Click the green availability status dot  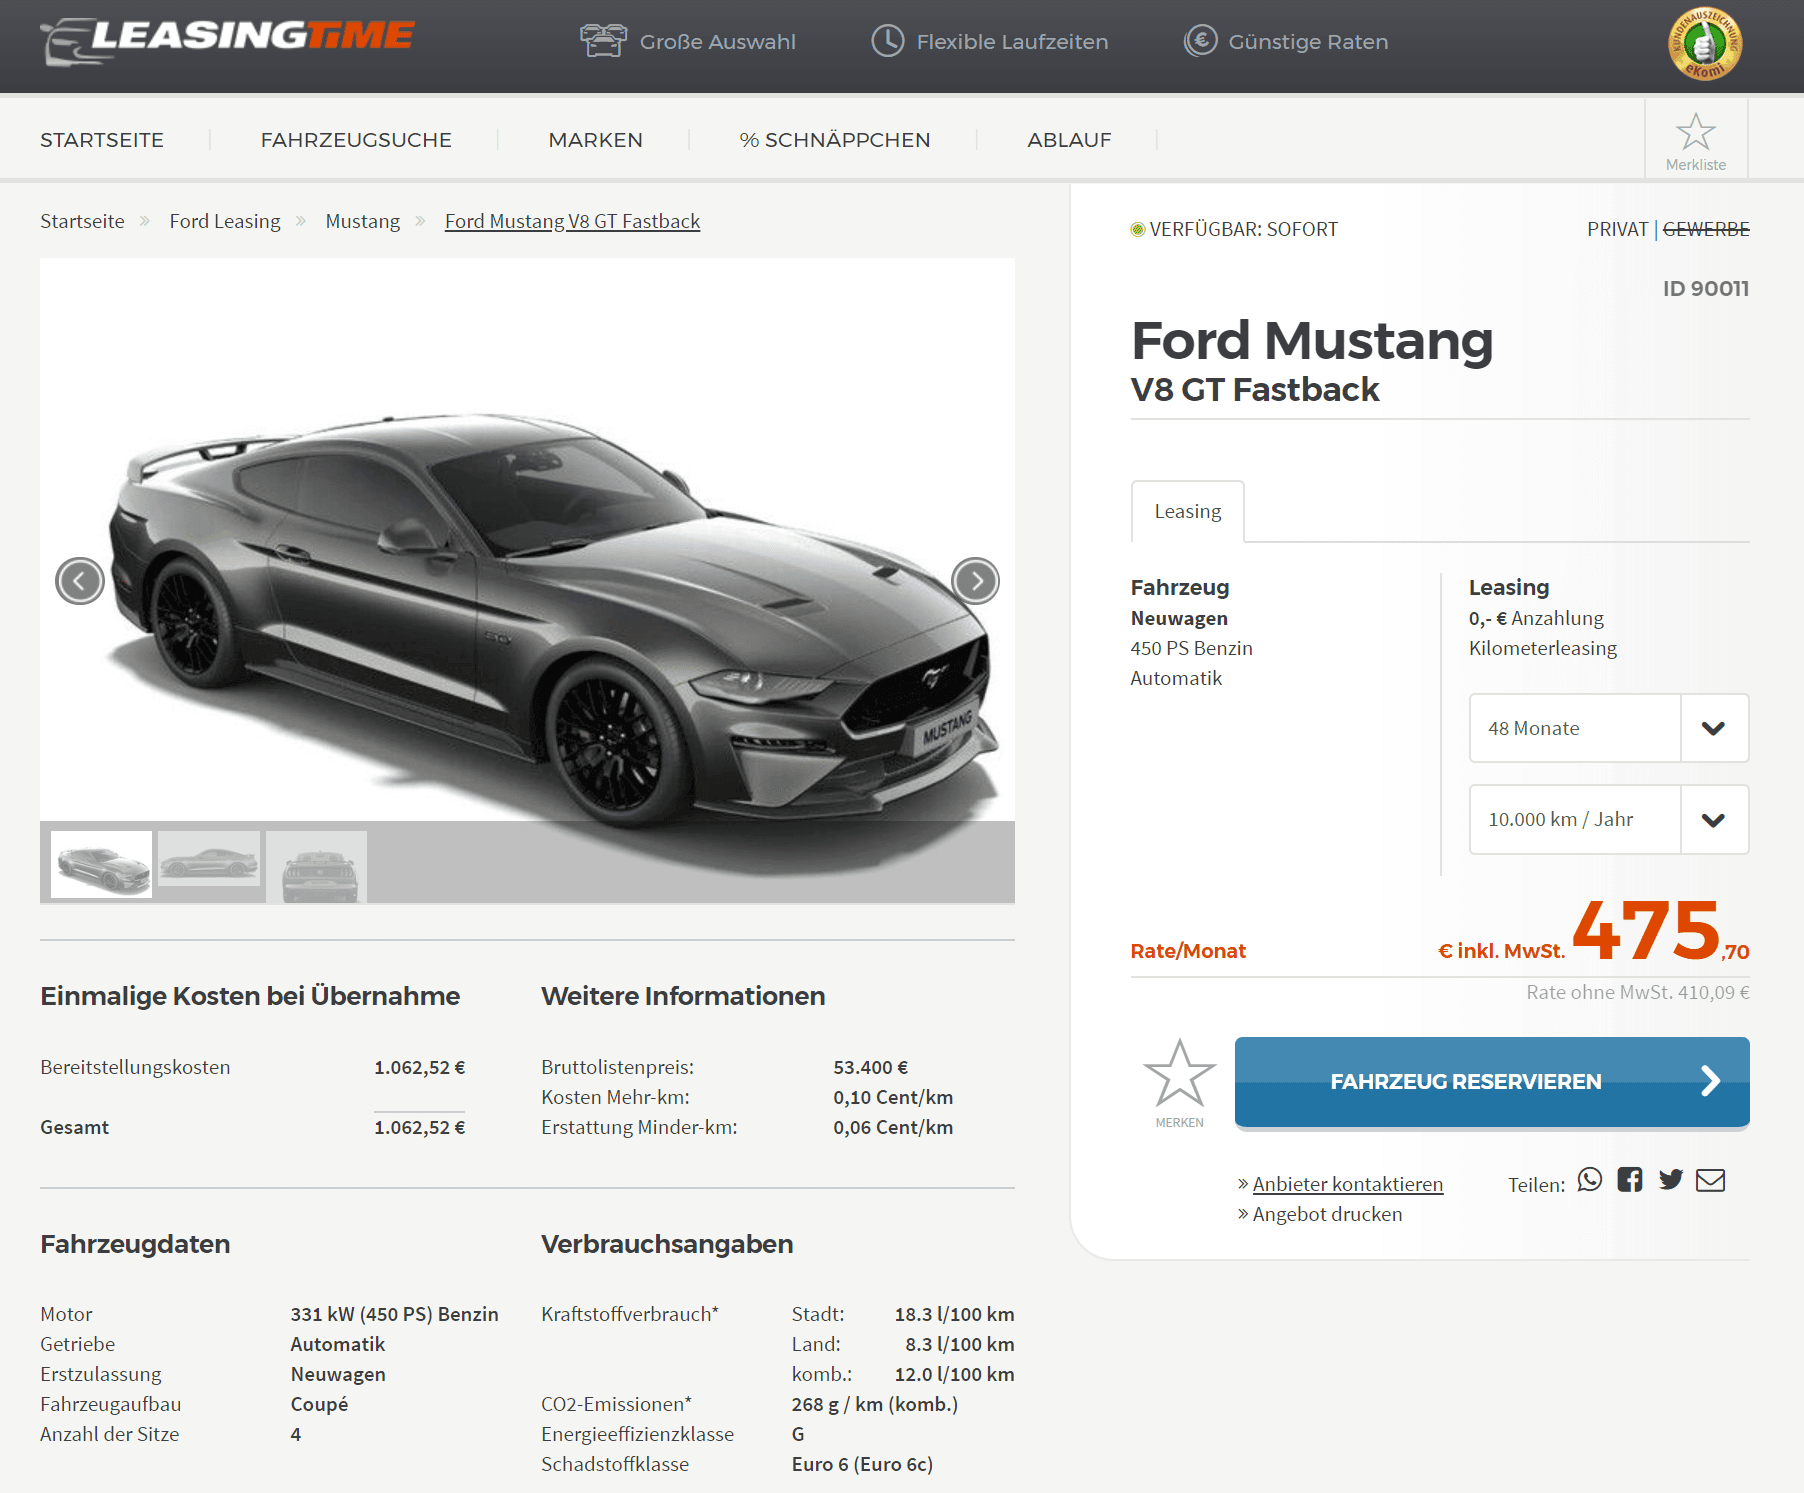[1138, 230]
